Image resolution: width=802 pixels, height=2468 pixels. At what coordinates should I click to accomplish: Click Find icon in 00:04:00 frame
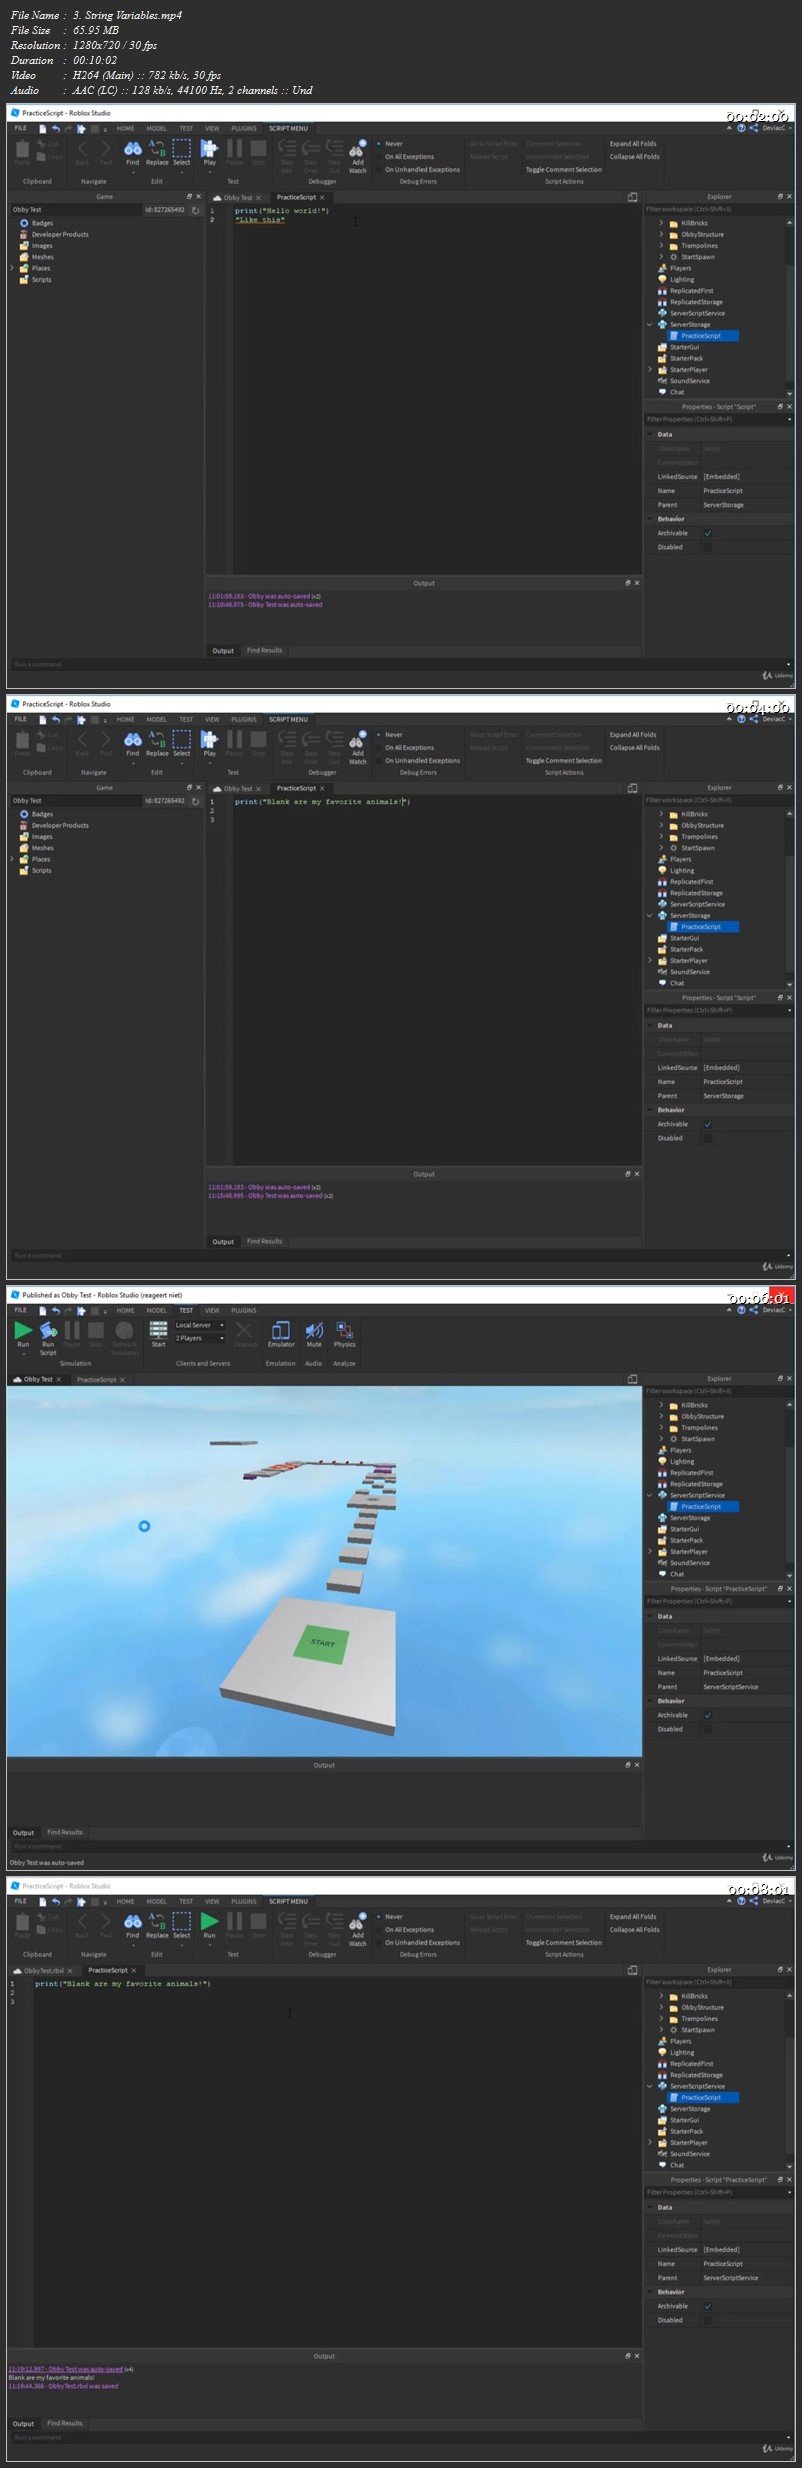(132, 740)
